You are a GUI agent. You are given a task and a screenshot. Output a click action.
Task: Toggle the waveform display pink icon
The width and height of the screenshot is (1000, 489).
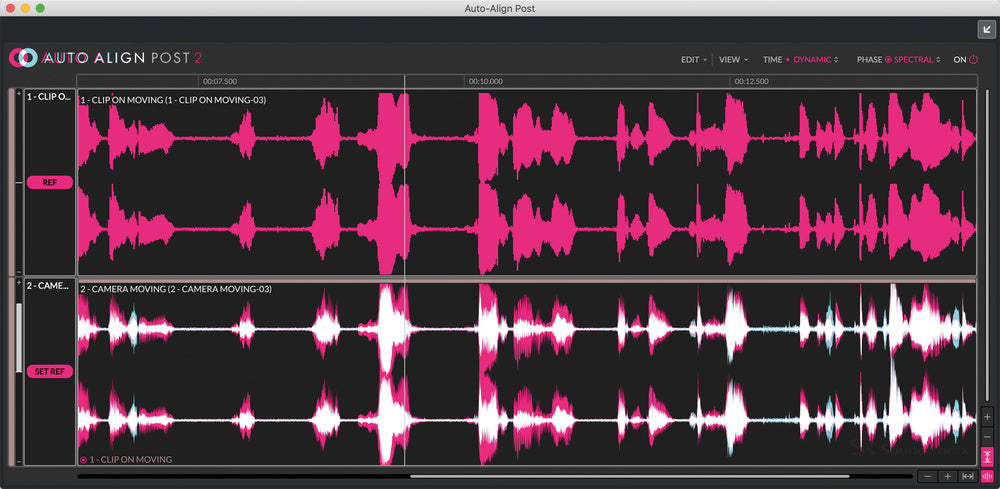pos(987,477)
